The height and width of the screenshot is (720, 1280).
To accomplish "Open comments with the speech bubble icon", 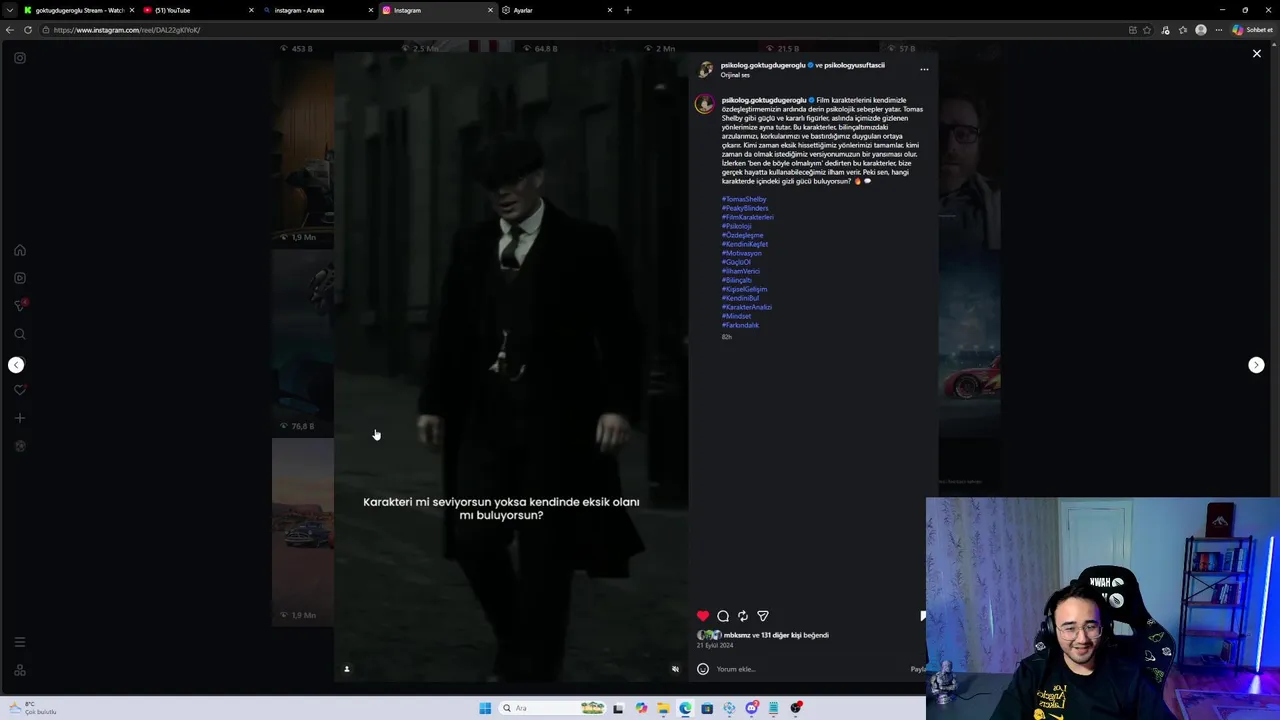I will click(x=723, y=616).
